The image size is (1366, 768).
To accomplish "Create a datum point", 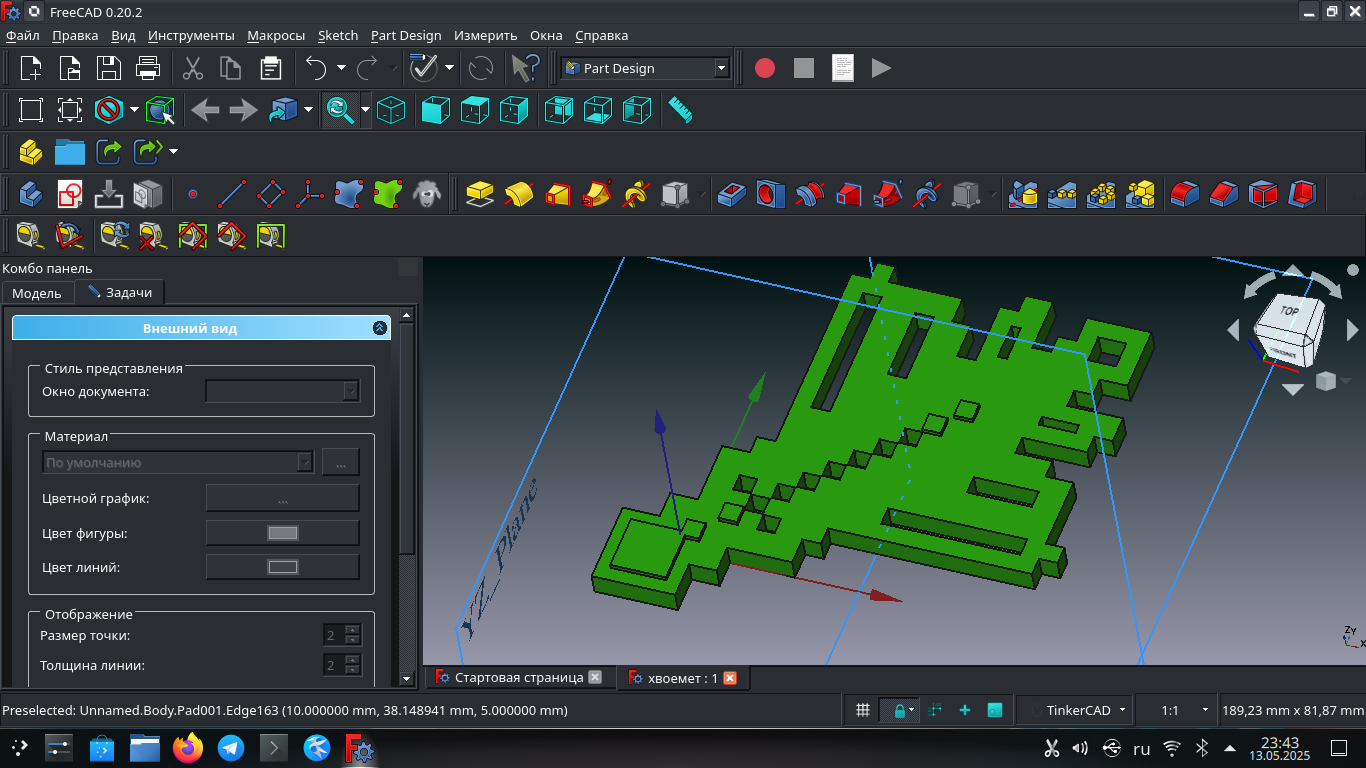I will tap(193, 193).
